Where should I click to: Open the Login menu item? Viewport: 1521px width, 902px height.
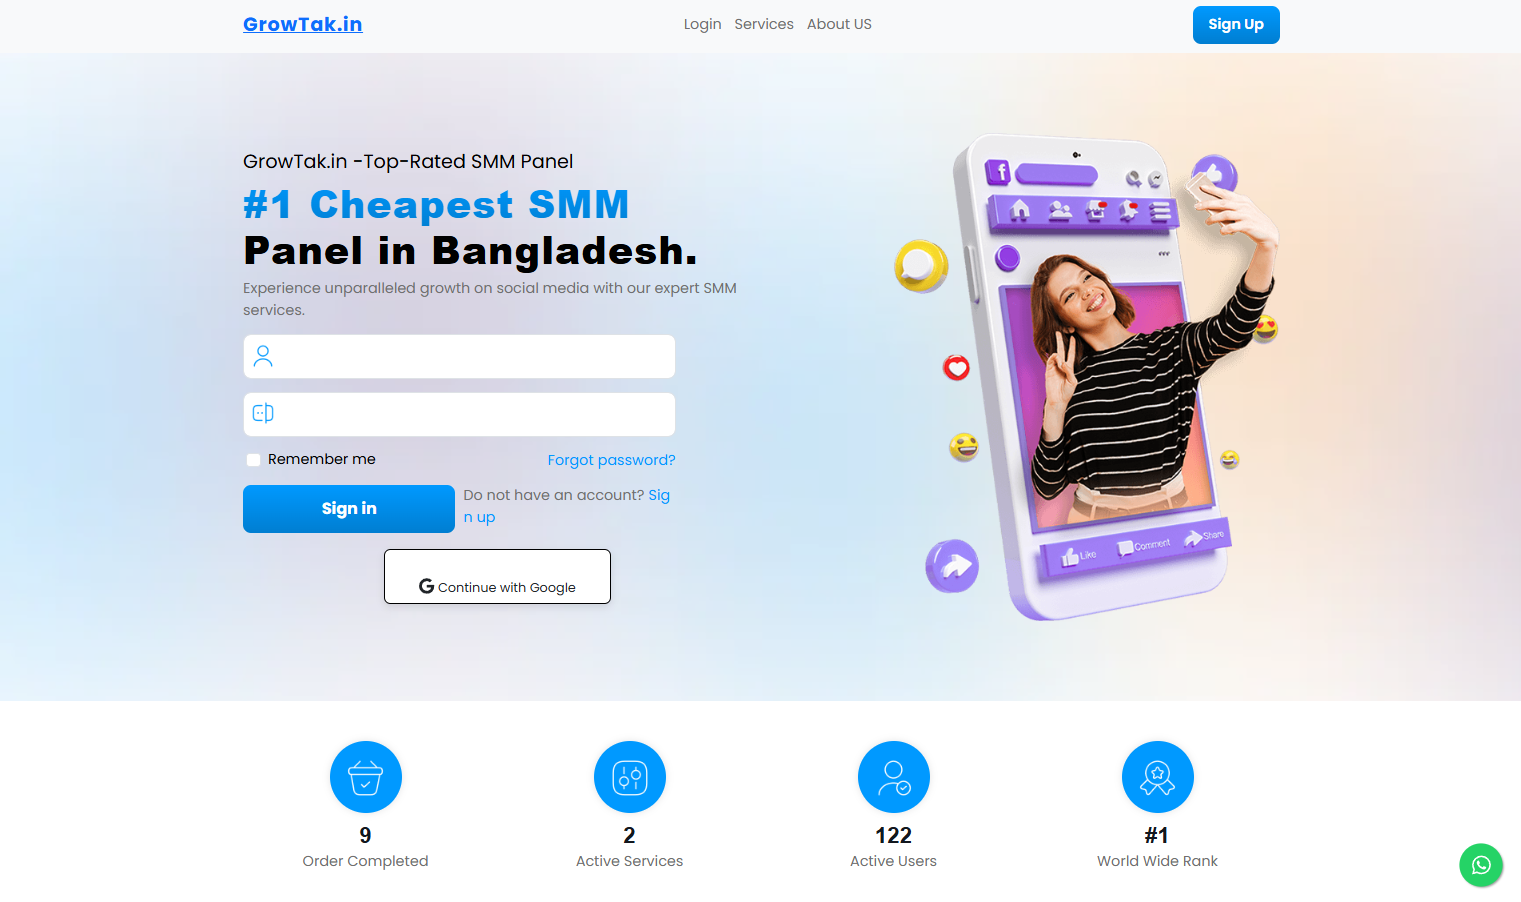pos(702,24)
